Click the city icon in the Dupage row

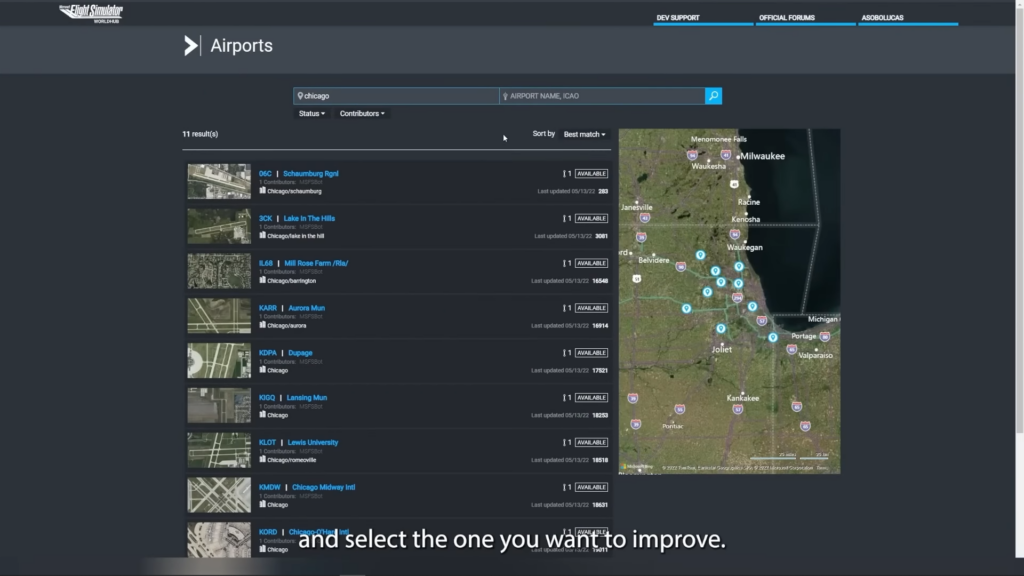263,370
